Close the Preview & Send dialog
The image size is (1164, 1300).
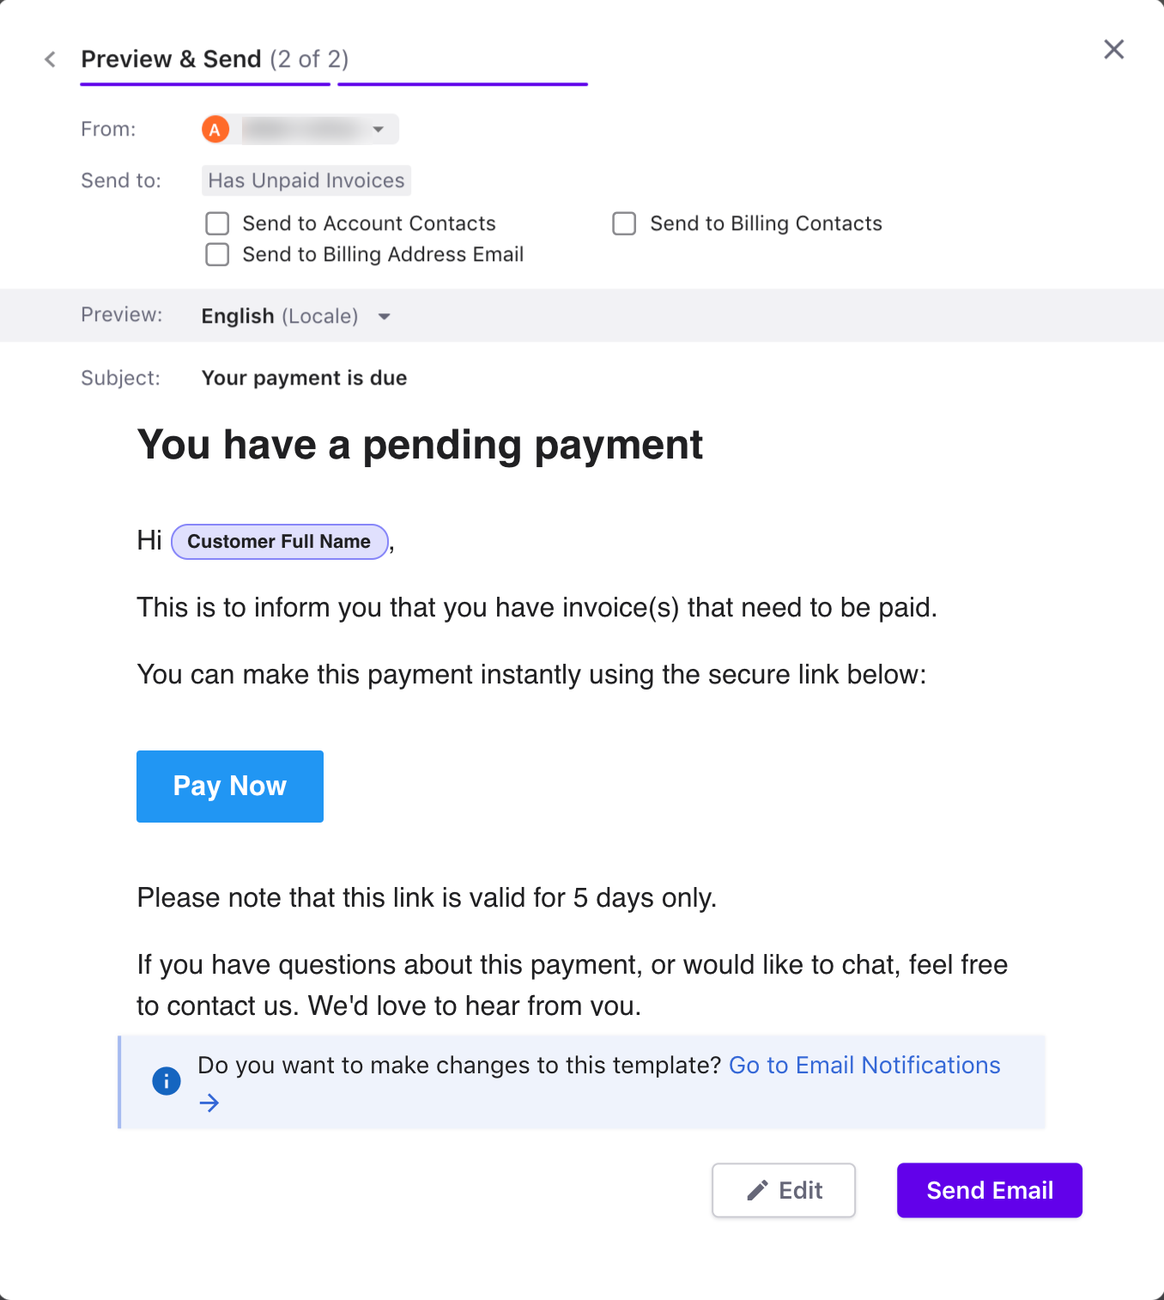click(1113, 50)
